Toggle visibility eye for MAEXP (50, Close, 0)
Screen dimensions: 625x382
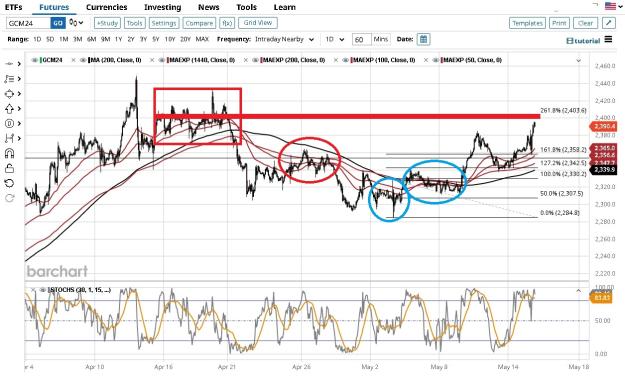(x=435, y=60)
